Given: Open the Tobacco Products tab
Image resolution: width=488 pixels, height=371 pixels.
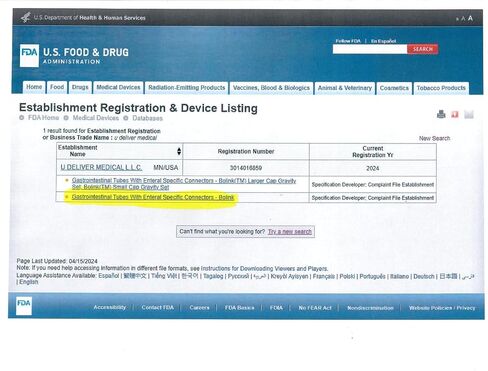Looking at the screenshot, I should tap(441, 88).
